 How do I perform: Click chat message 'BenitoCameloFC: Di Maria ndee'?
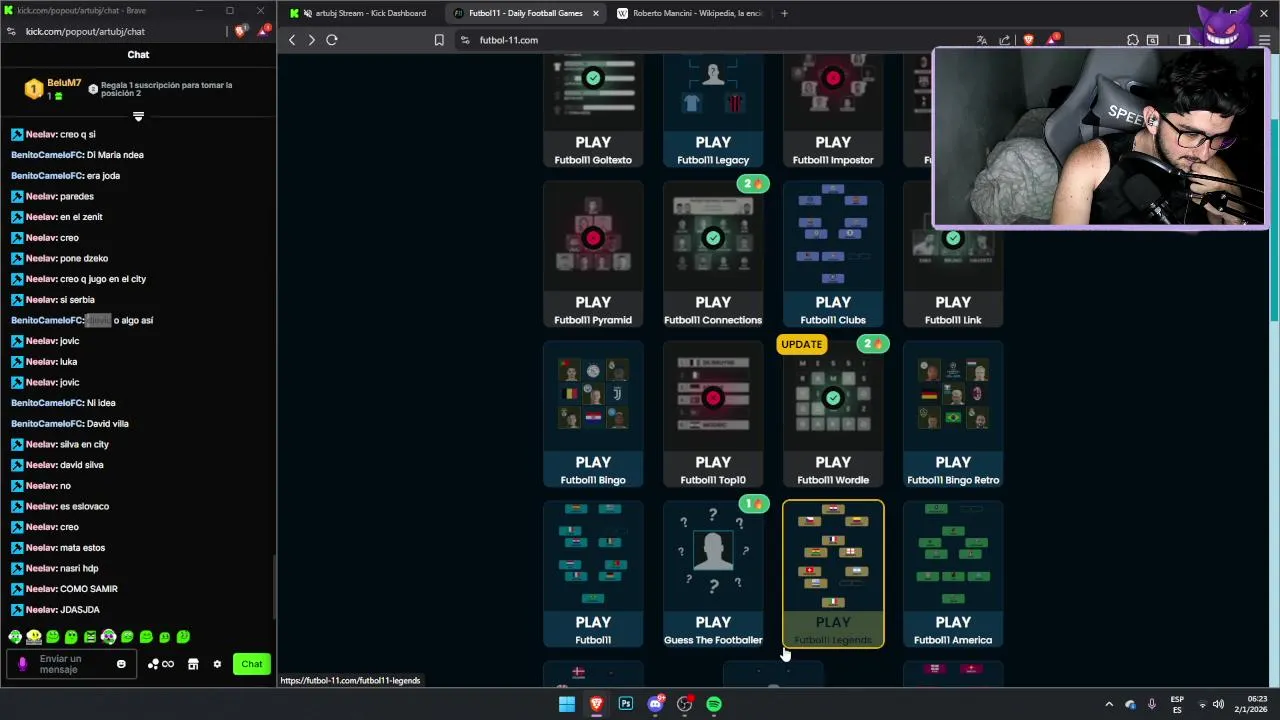(x=77, y=155)
